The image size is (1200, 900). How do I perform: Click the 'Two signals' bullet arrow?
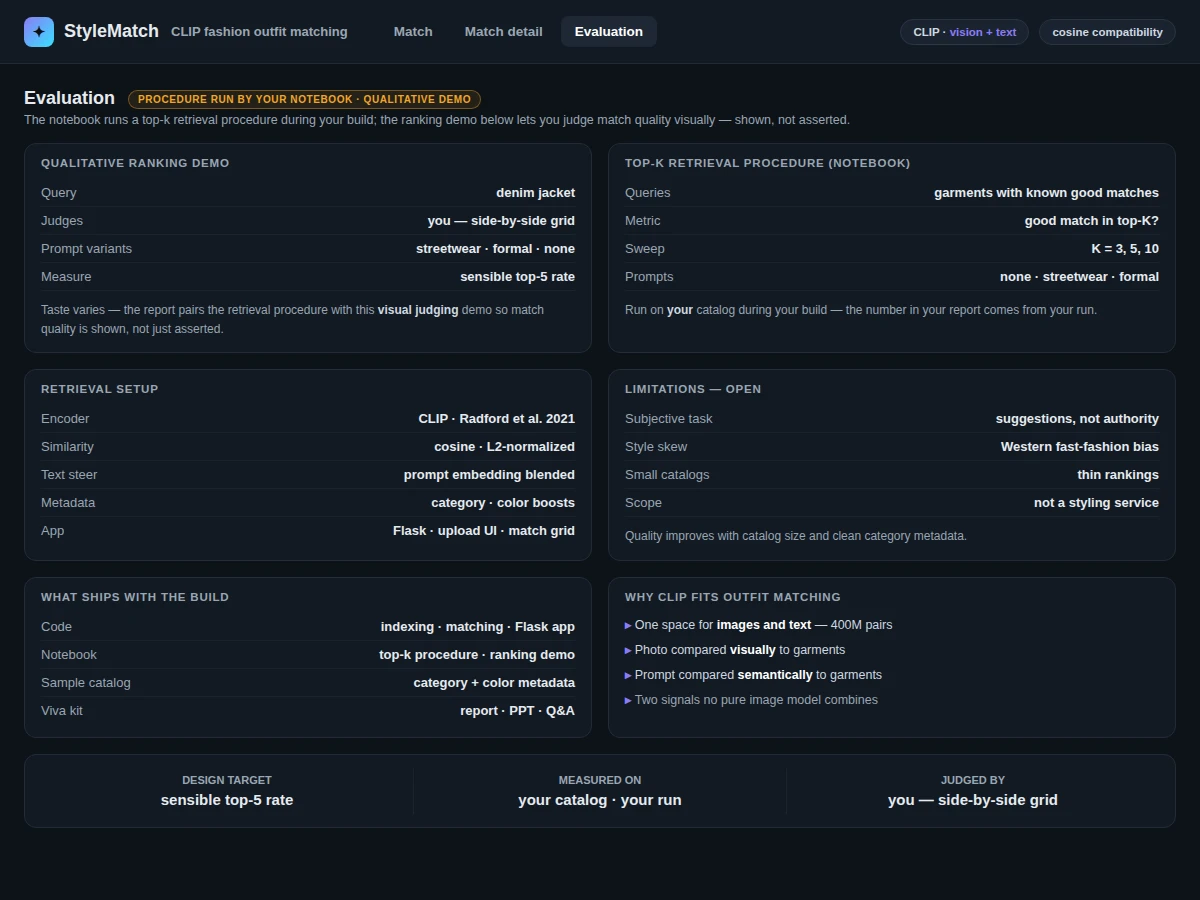(628, 700)
